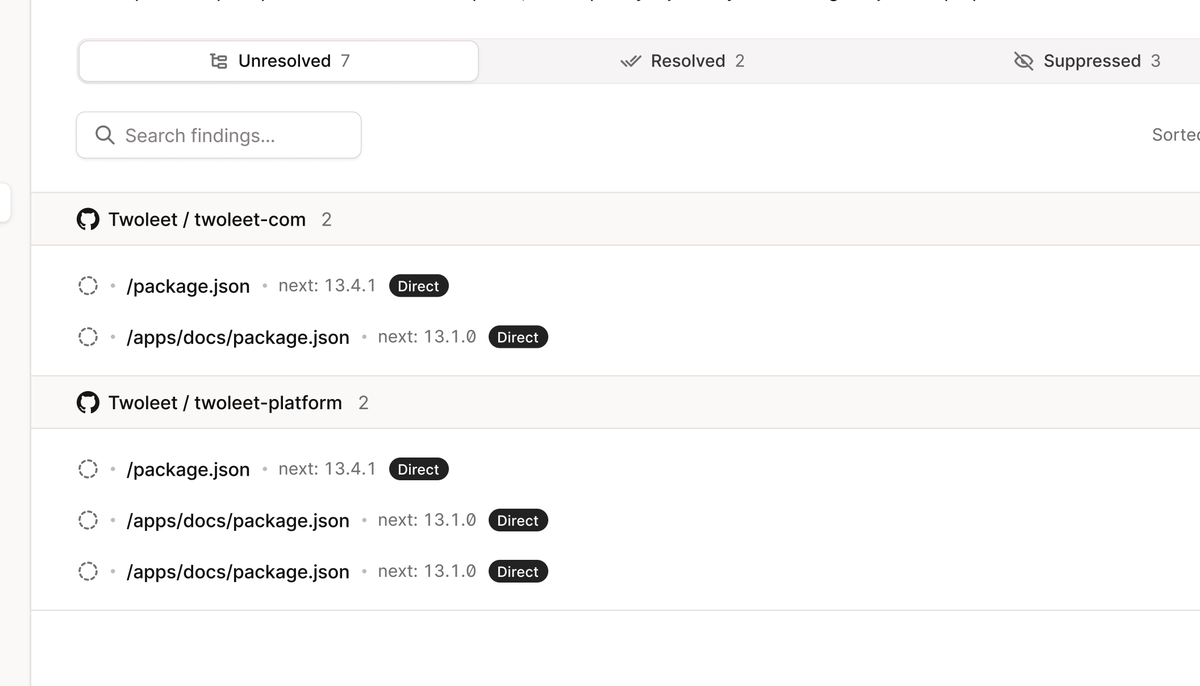
Task: Click status circle for /package.json under twoleet-com
Action: [x=88, y=286]
